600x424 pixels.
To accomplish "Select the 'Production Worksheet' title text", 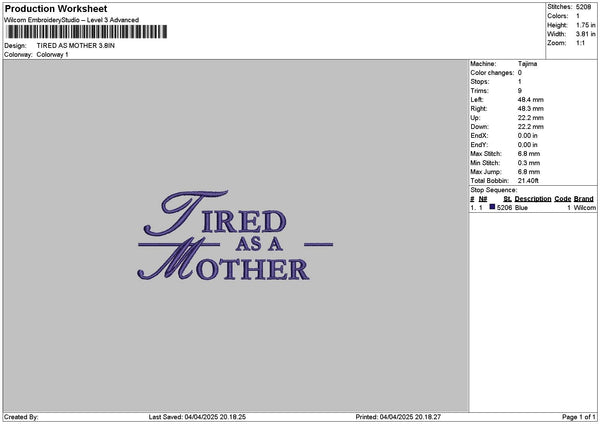I will click(x=56, y=8).
